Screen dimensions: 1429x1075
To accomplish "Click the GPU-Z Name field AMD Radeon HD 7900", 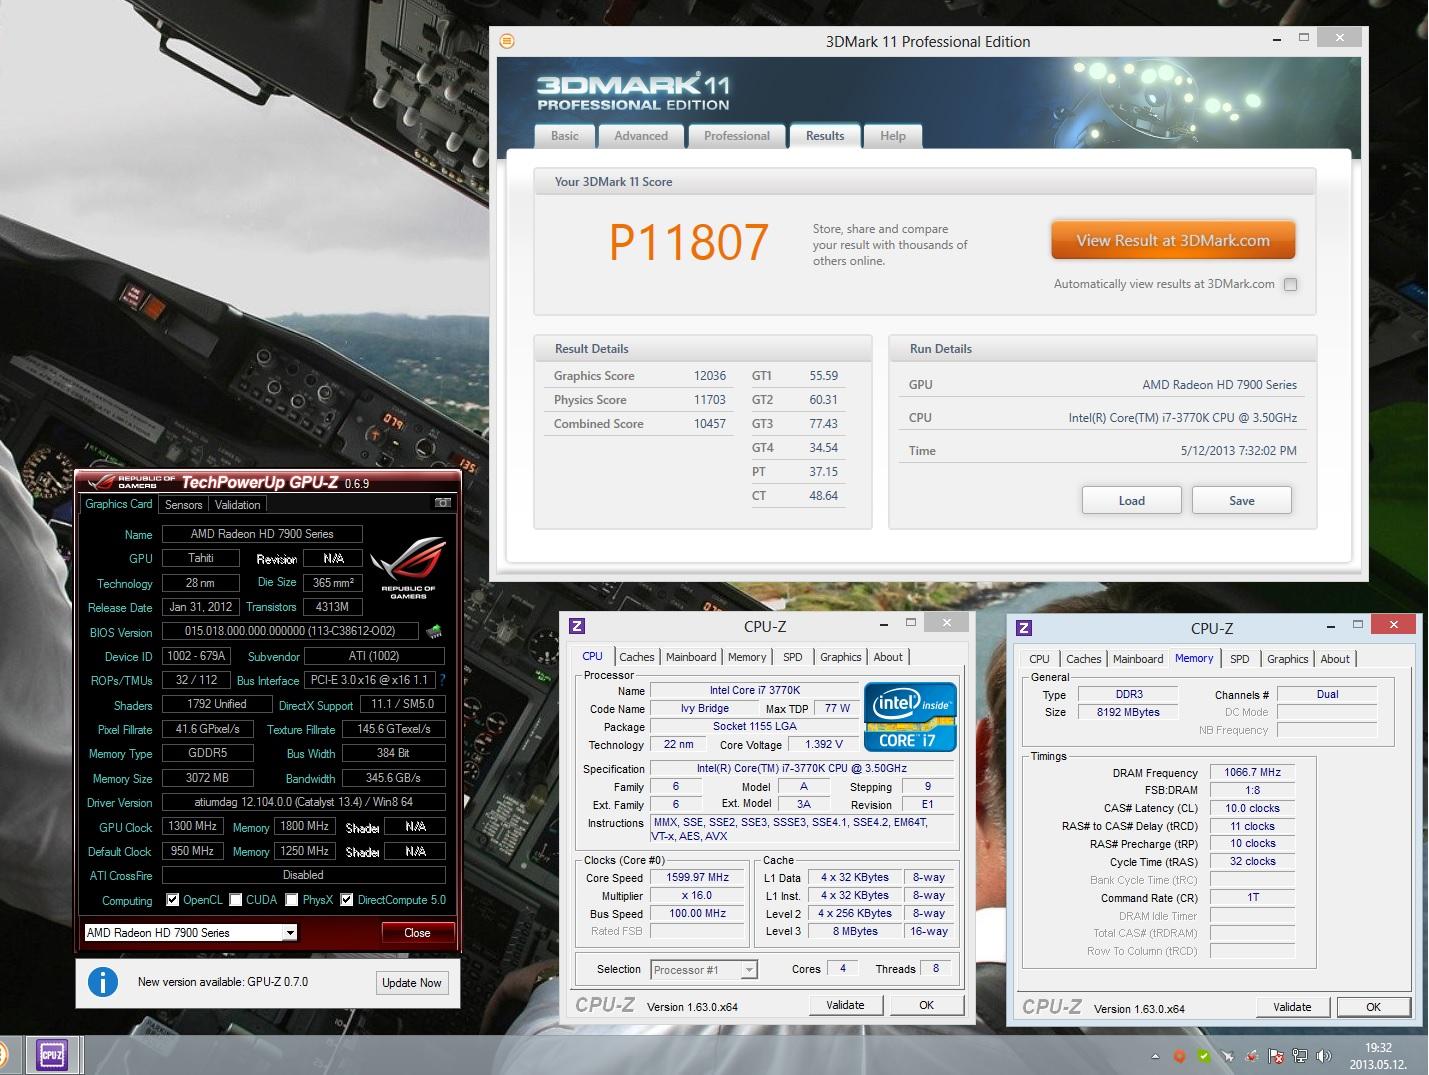I will tap(262, 534).
